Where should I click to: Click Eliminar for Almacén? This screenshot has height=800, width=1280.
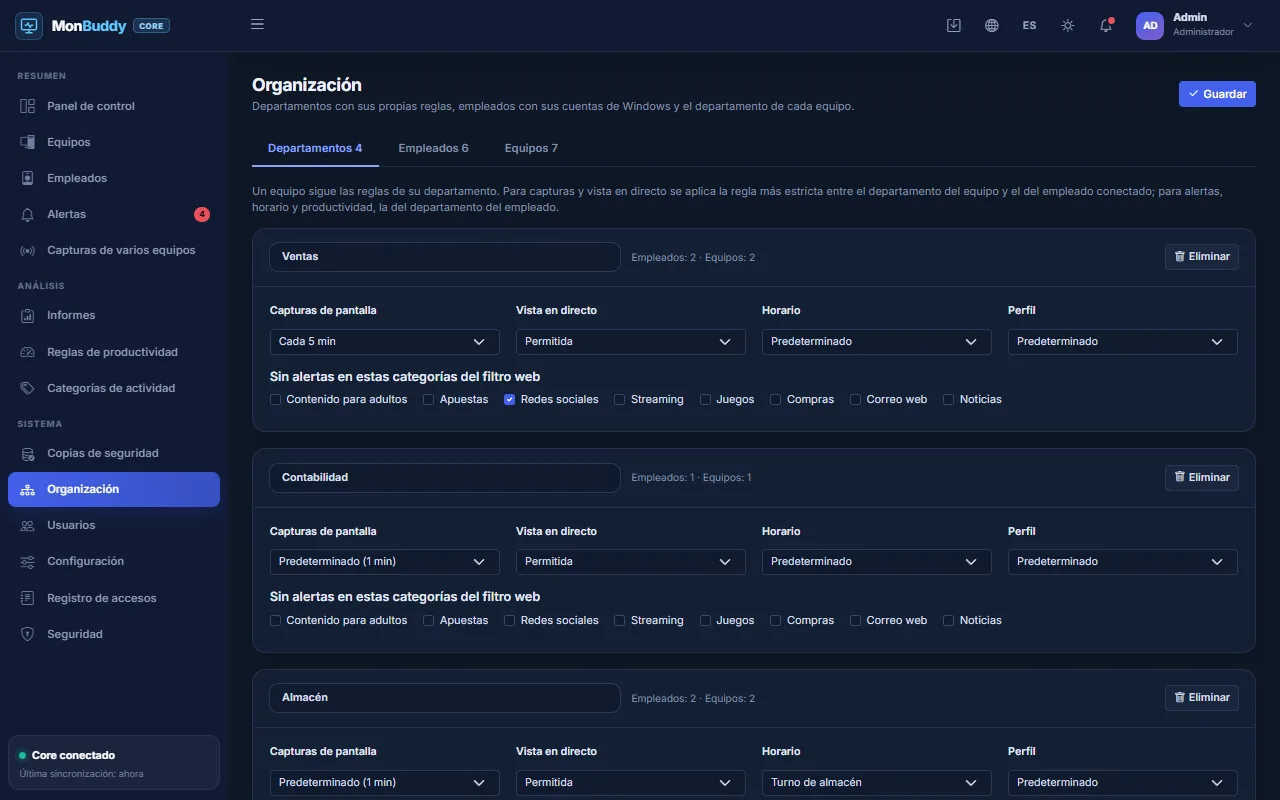[x=1202, y=698]
